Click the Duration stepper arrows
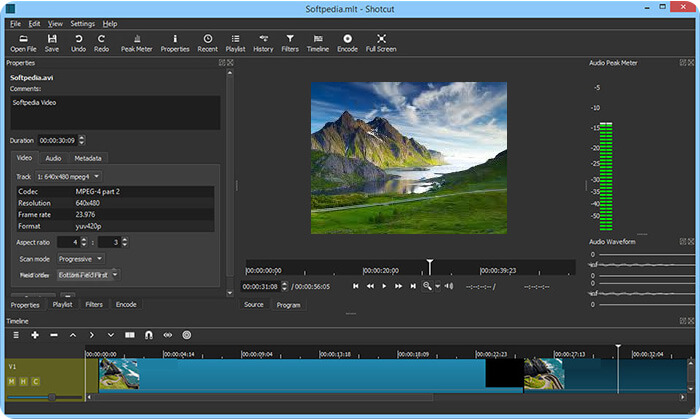Viewport: 700px width, 419px height. point(82,140)
